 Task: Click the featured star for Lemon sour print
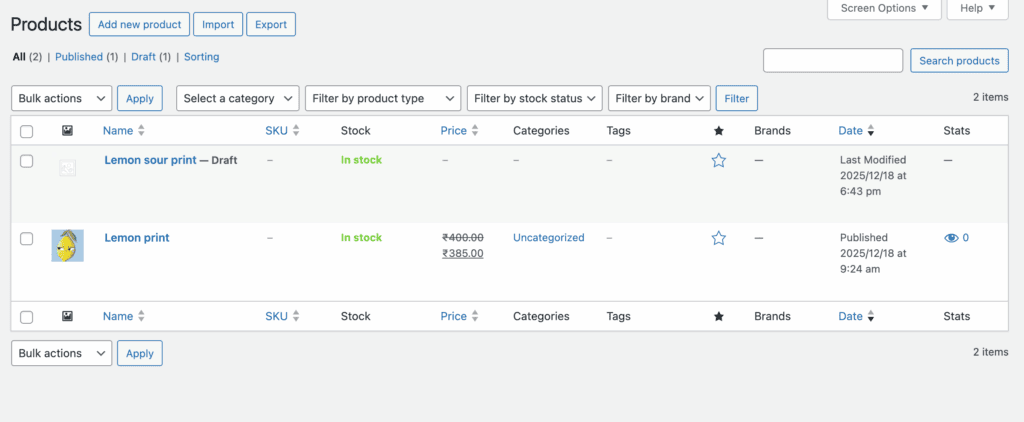pyautogui.click(x=718, y=160)
